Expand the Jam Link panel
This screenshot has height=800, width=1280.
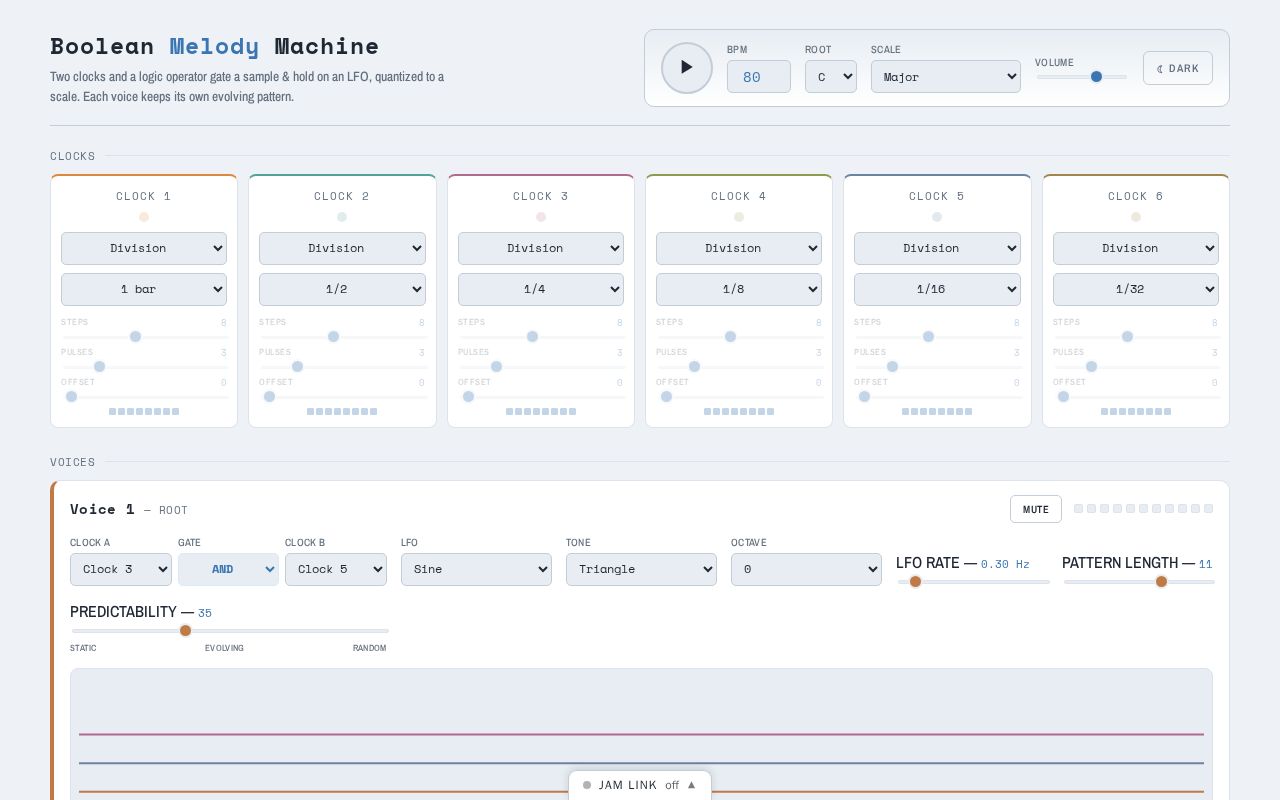[x=640, y=785]
